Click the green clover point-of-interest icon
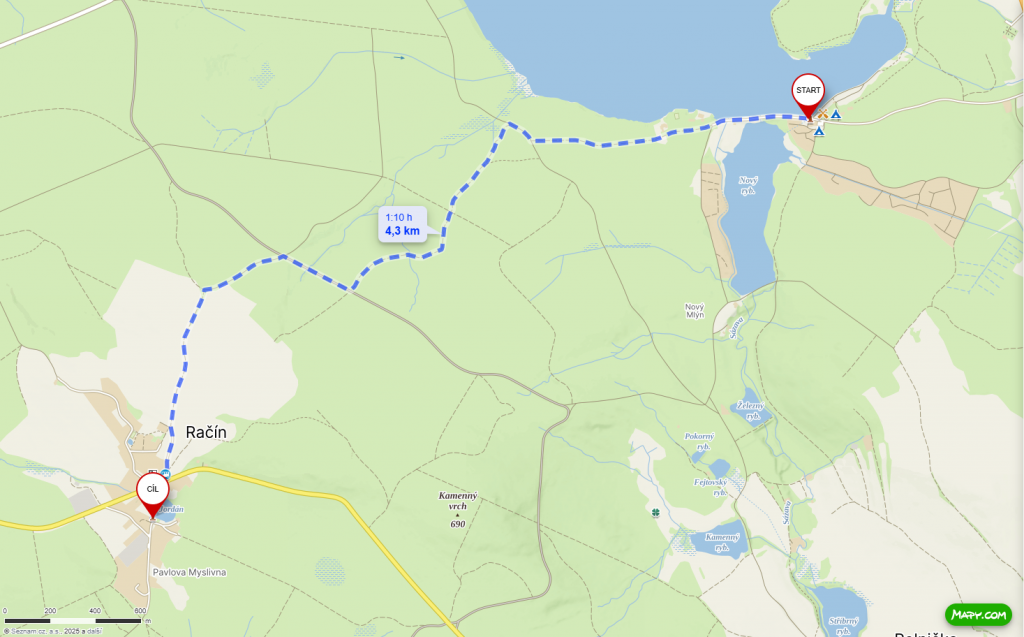Image resolution: width=1024 pixels, height=637 pixels. pos(655,513)
